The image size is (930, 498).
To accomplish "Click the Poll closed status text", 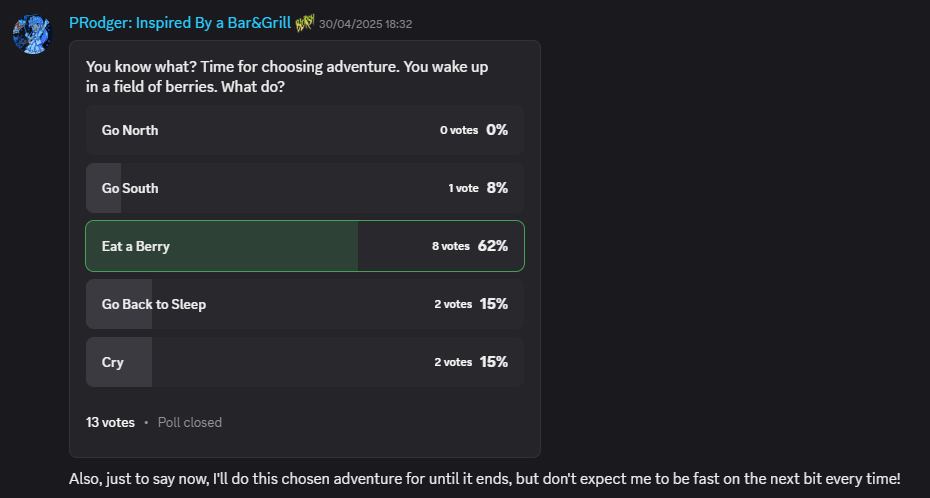I will pyautogui.click(x=190, y=423).
